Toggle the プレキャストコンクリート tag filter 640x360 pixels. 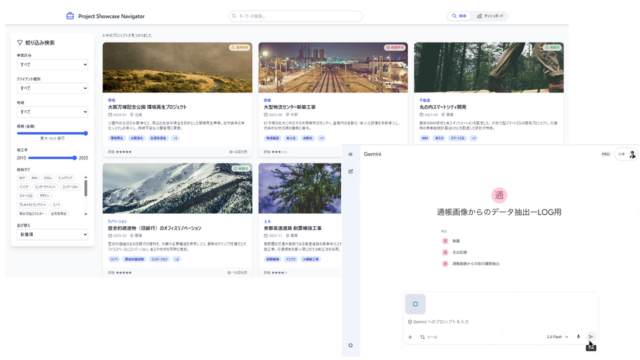(x=33, y=205)
